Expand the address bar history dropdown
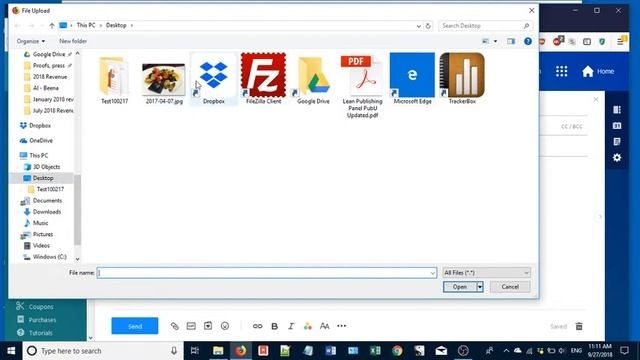 coord(418,26)
